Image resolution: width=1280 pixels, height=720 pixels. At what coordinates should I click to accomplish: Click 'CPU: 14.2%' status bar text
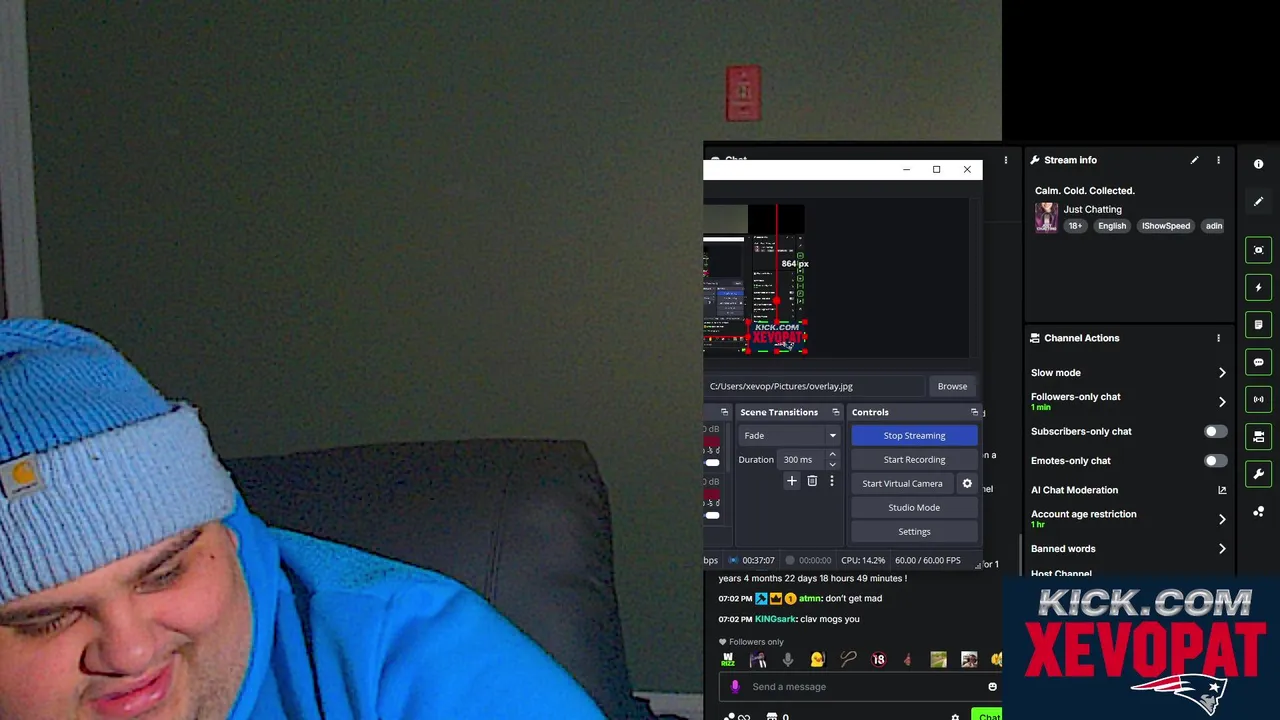tap(863, 561)
